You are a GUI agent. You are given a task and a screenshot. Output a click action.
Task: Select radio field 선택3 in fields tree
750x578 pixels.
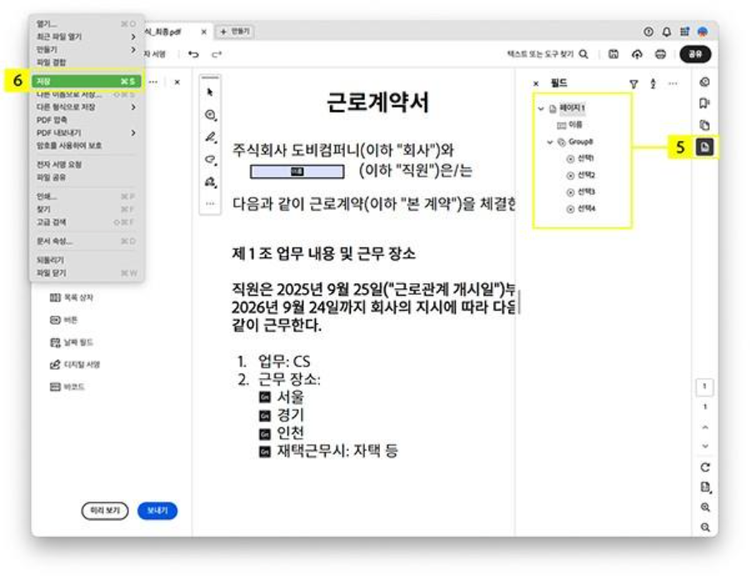pos(580,192)
